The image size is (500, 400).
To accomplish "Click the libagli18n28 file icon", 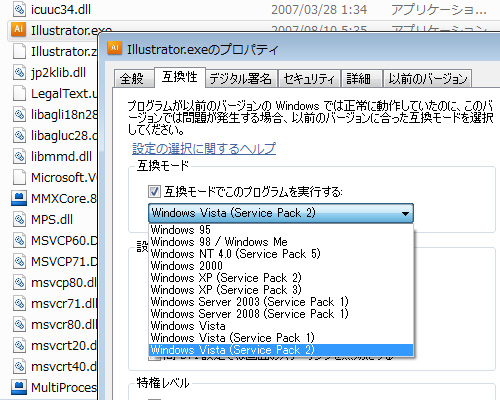I will [19, 114].
